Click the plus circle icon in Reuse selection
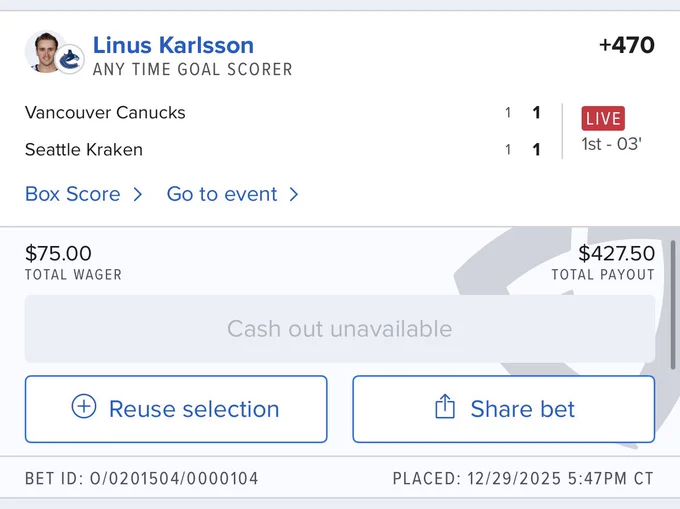680x509 pixels. pyautogui.click(x=84, y=406)
